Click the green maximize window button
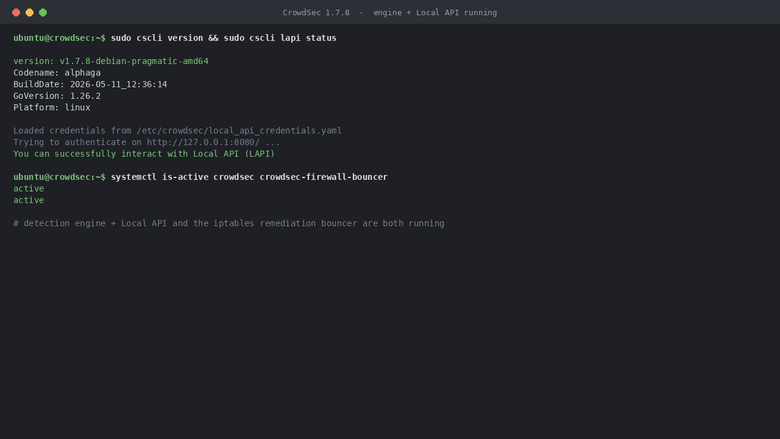The width and height of the screenshot is (780, 439). [43, 12]
